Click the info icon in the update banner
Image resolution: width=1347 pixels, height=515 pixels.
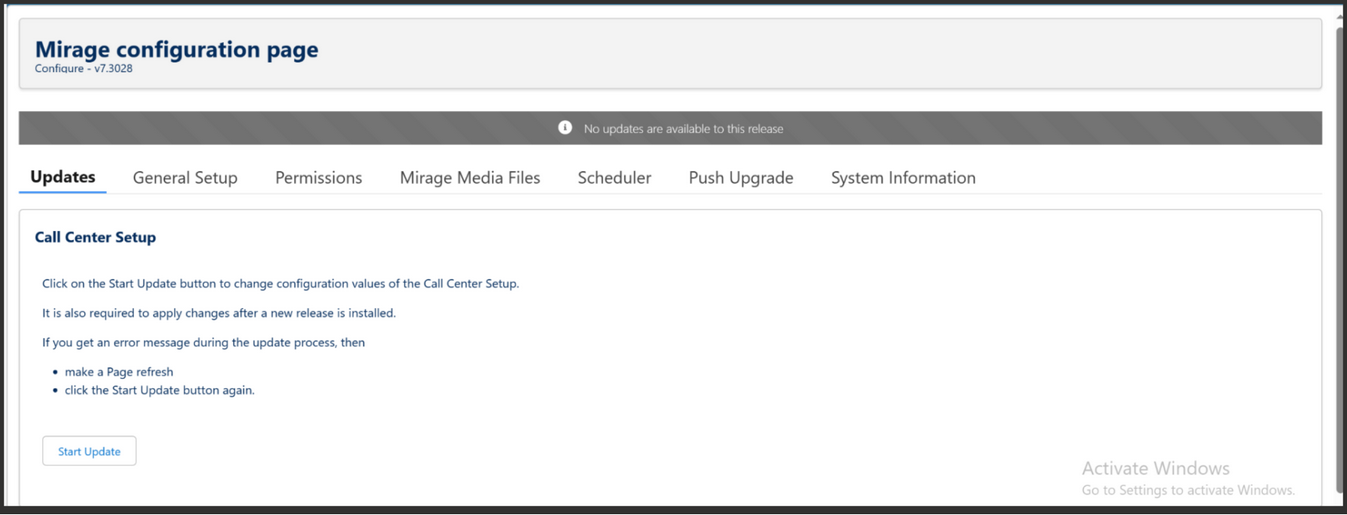(565, 128)
